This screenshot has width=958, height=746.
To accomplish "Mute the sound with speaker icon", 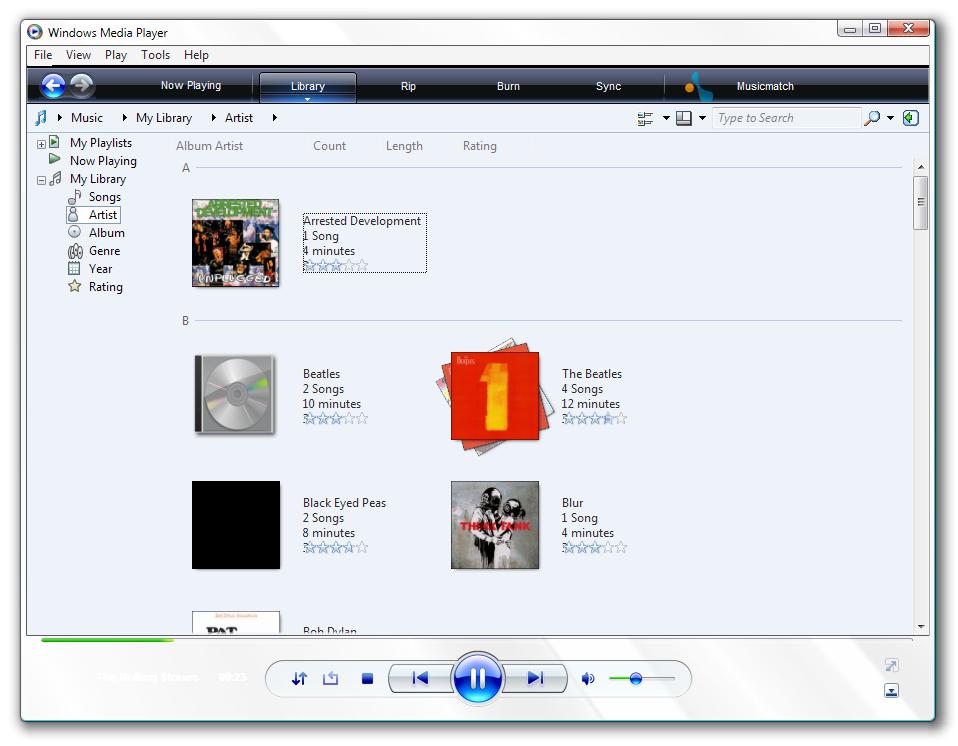I will tap(588, 678).
